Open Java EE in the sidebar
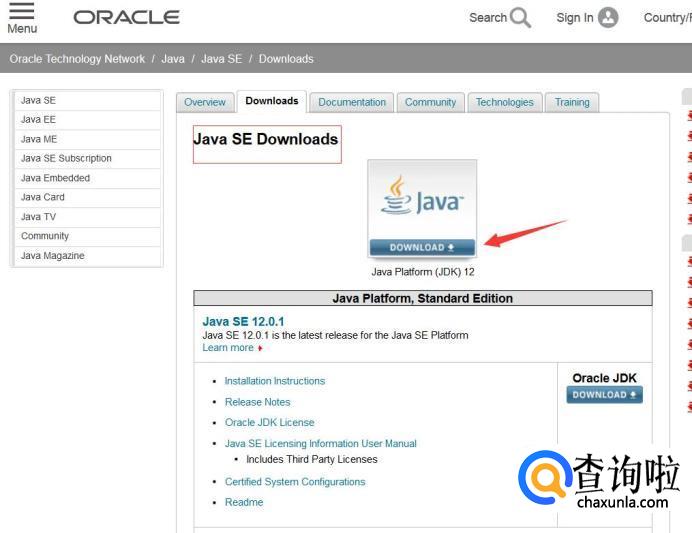692x533 pixels. [87, 120]
